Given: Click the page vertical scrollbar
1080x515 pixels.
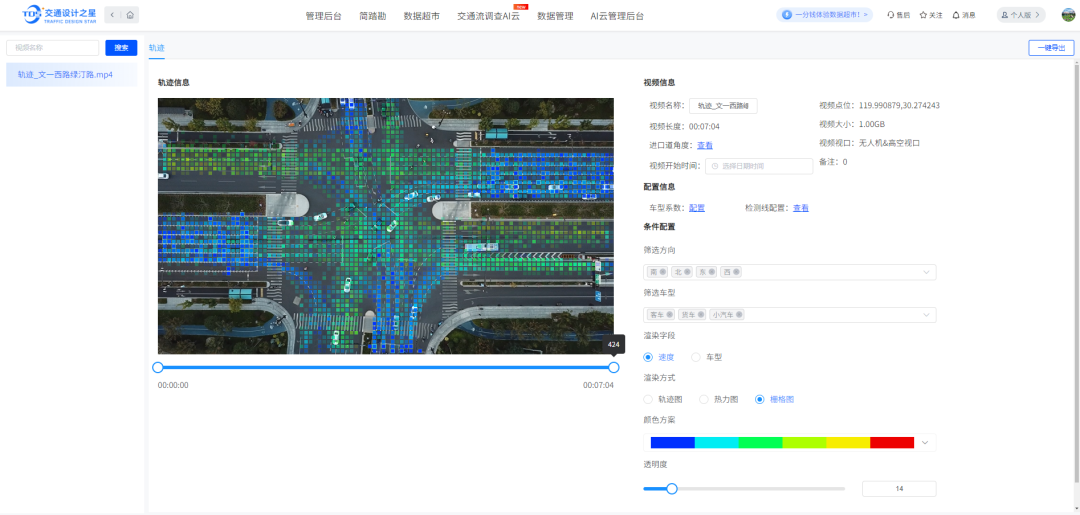Looking at the screenshot, I should click(x=1077, y=272).
